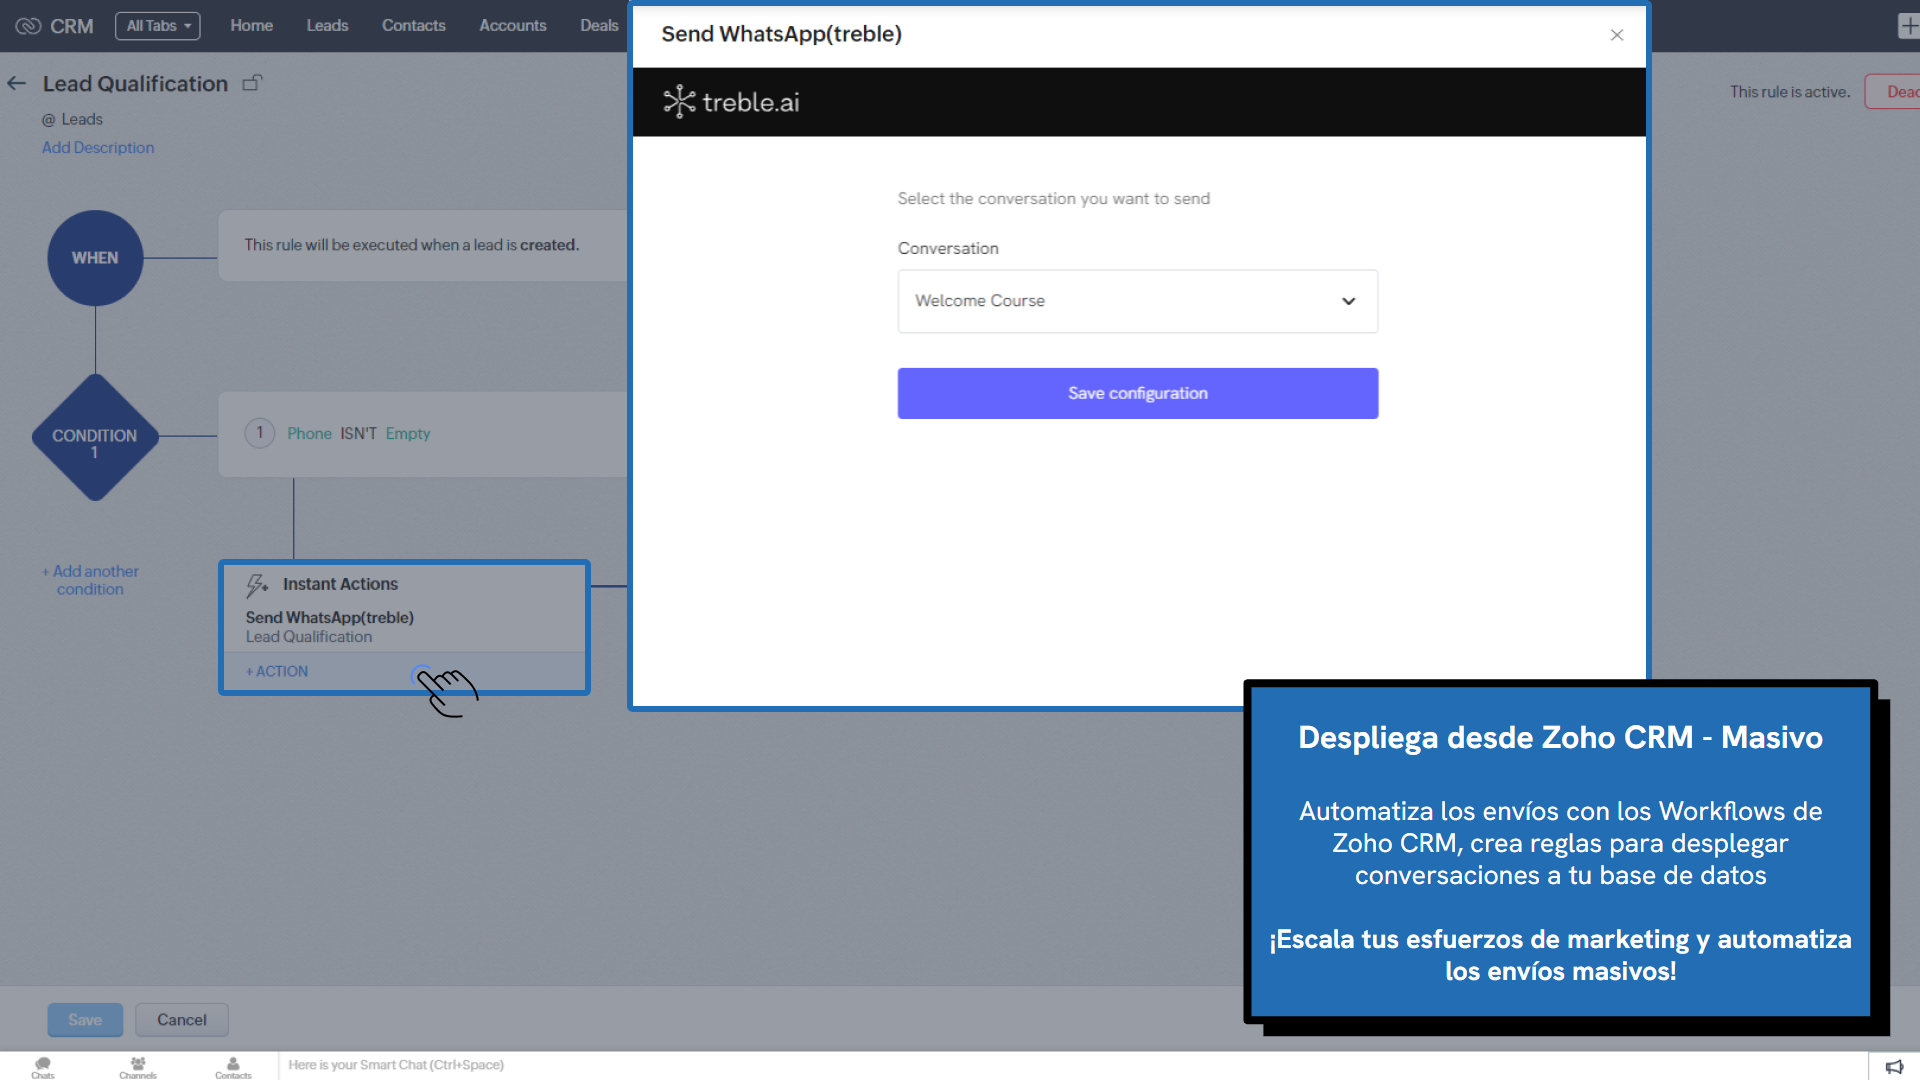Open the Chats icon in the bottom bar
Viewport: 1920px width, 1080px height.
(x=43, y=1066)
